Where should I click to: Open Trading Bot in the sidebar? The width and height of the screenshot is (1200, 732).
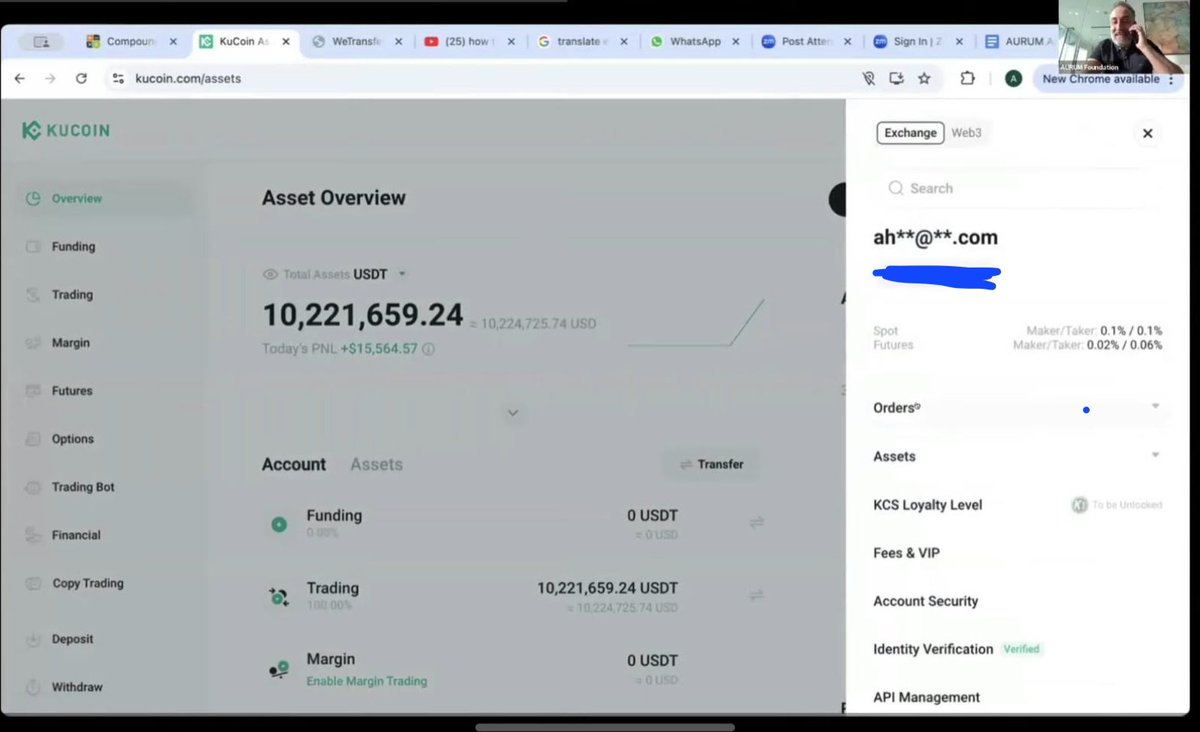tap(83, 486)
